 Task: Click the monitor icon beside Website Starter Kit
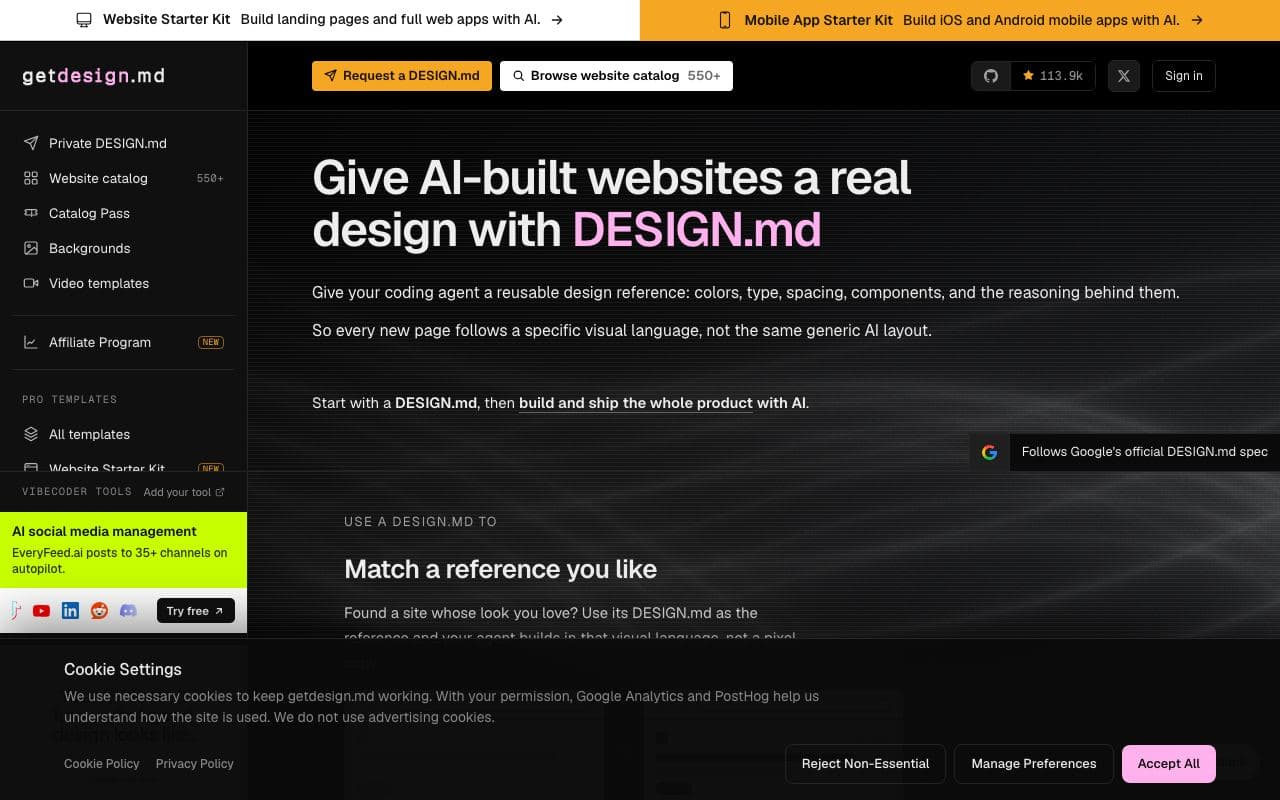[84, 20]
